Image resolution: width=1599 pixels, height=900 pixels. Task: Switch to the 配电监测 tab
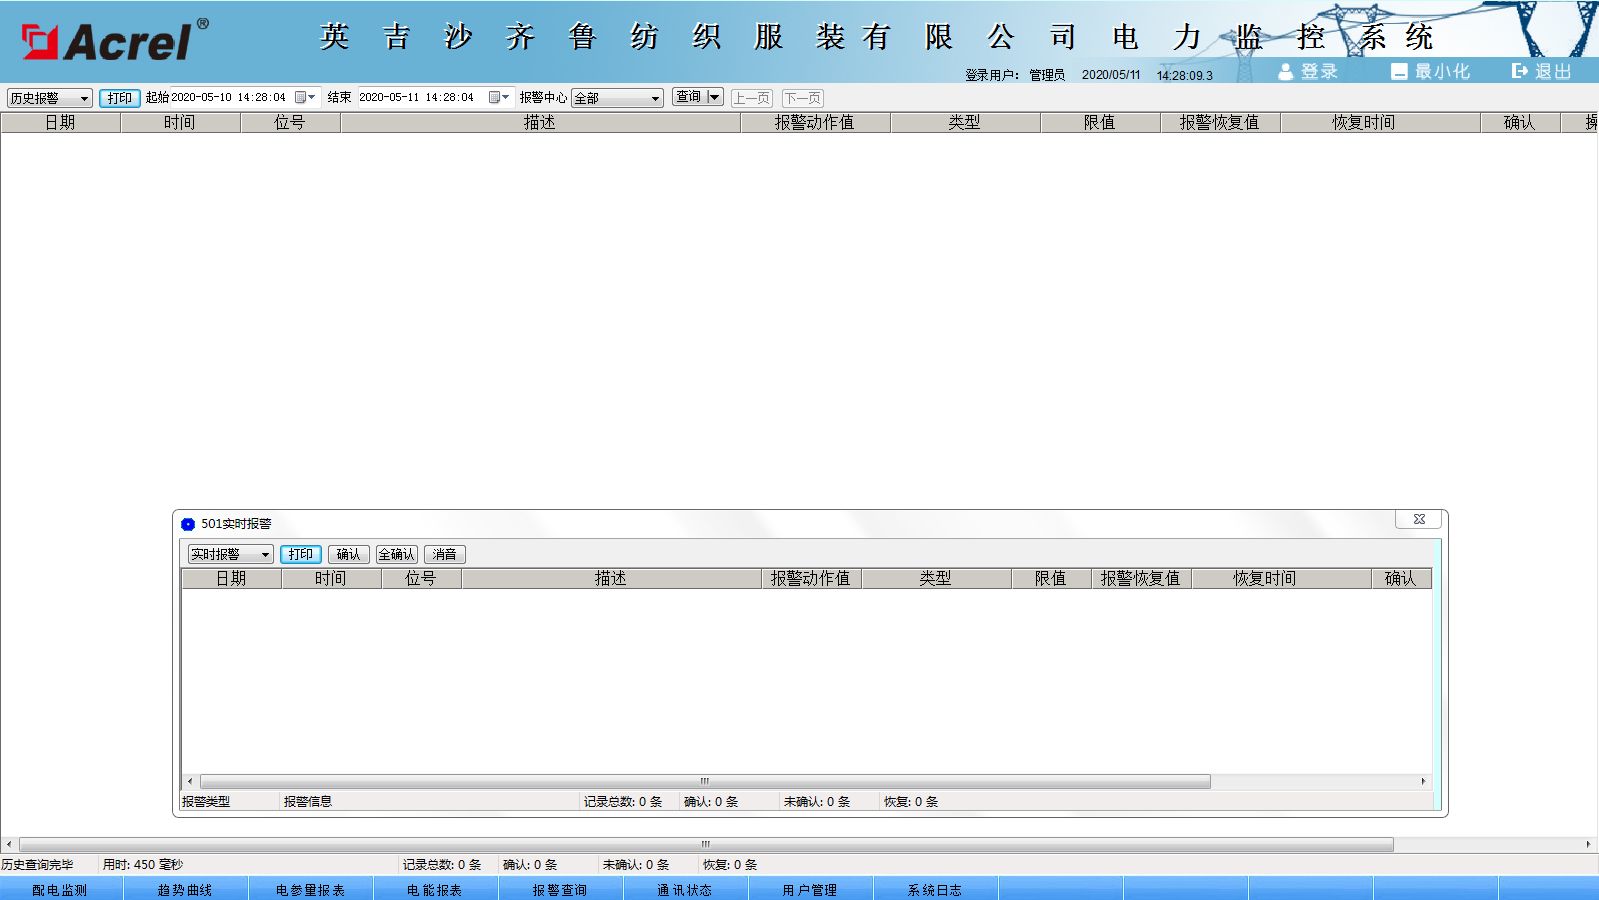pyautogui.click(x=60, y=890)
